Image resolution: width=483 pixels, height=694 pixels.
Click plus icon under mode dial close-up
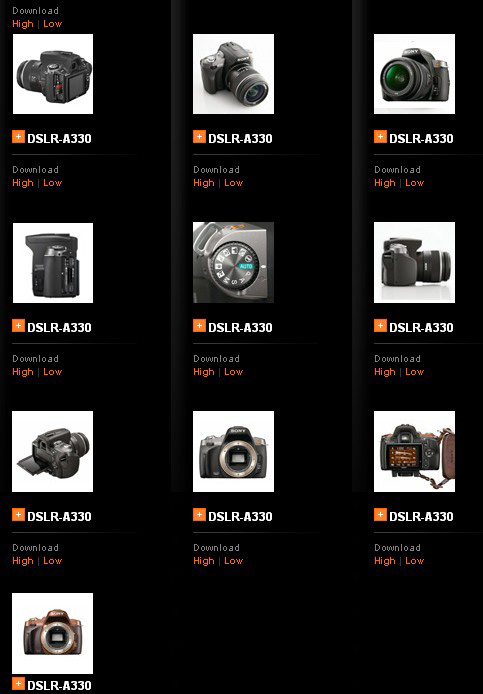click(199, 326)
